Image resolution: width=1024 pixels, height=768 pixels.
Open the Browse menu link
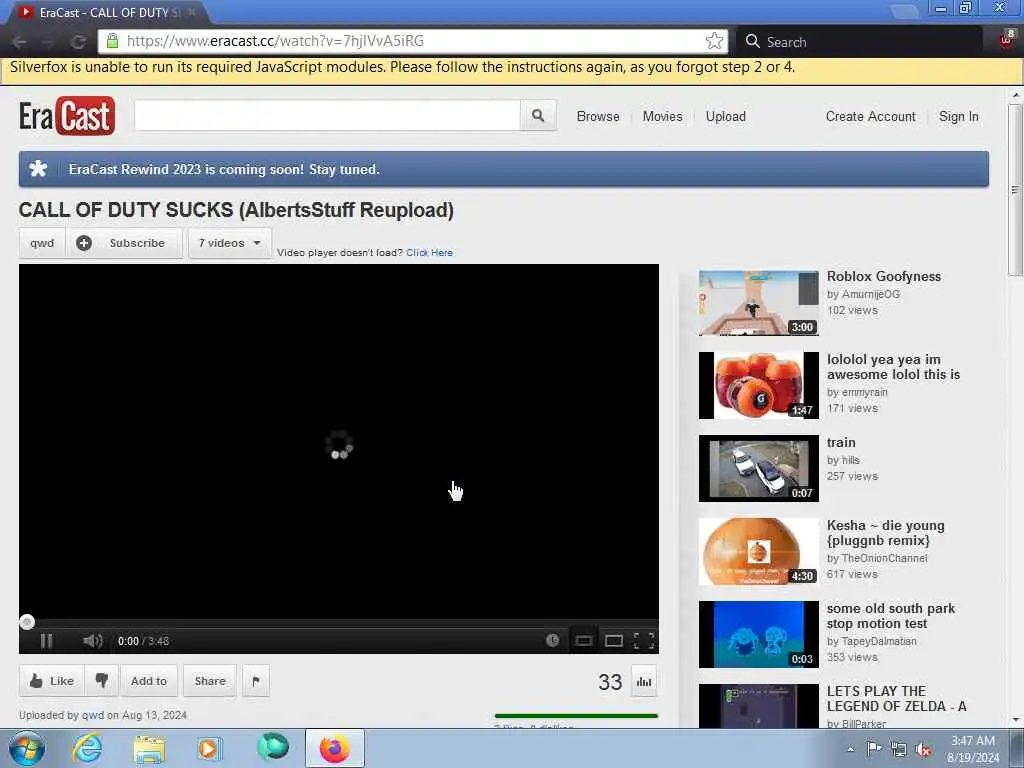[598, 116]
